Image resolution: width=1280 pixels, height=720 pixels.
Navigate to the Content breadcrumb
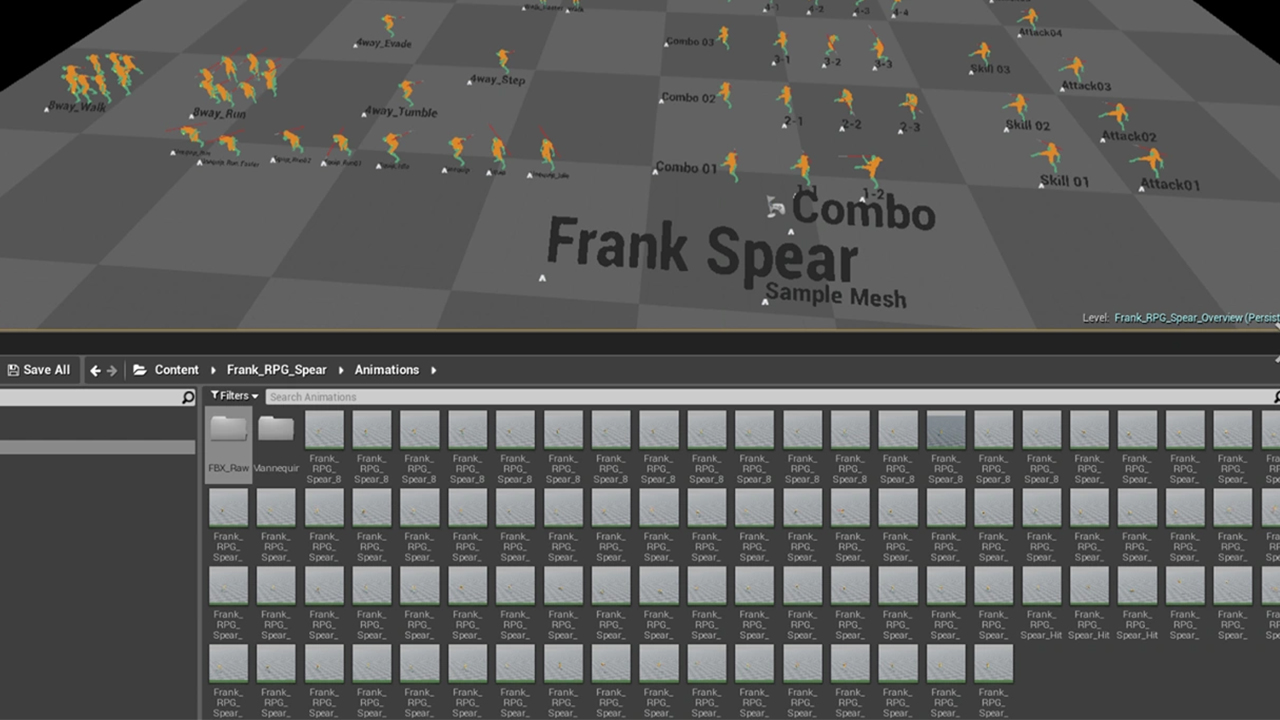coord(176,370)
